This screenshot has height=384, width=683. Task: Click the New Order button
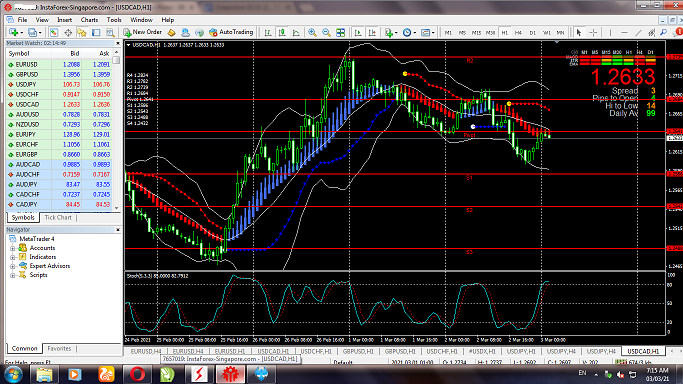[142, 32]
